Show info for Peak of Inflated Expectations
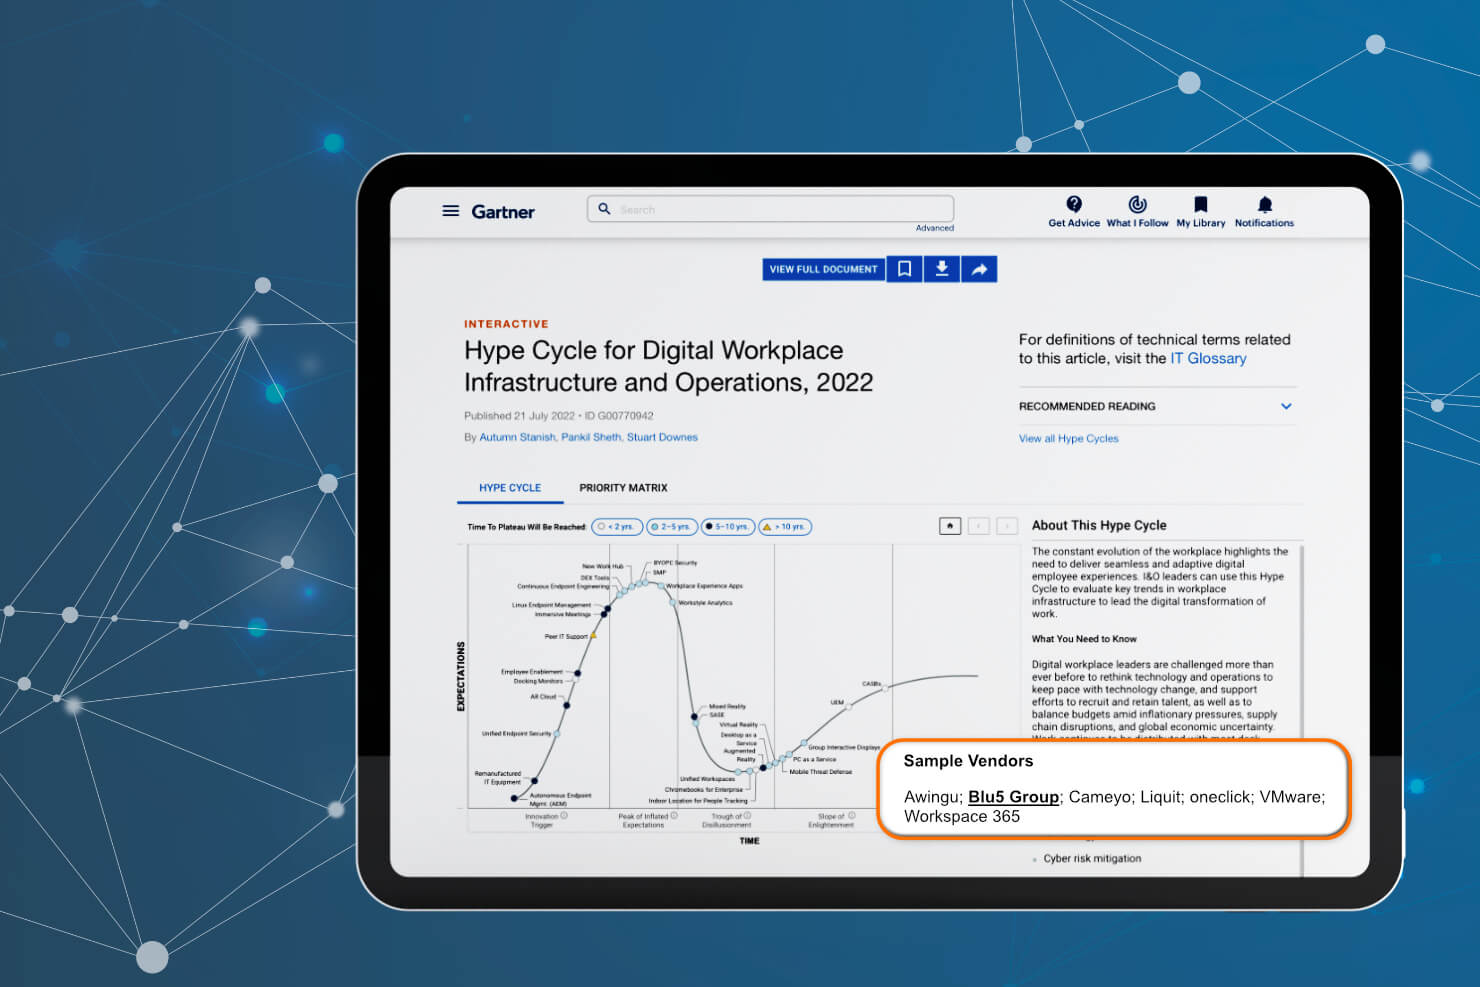 (x=674, y=816)
